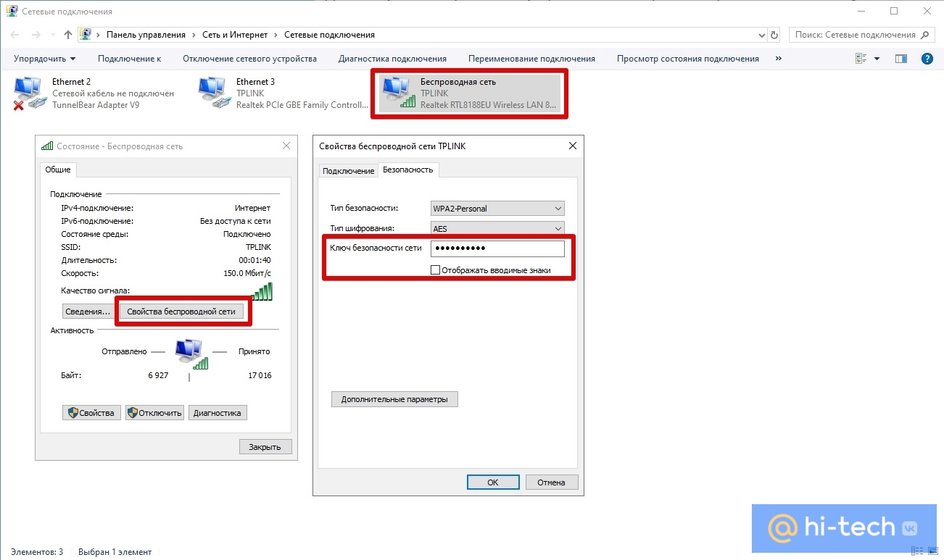Go up one level with the up arrow

67,35
